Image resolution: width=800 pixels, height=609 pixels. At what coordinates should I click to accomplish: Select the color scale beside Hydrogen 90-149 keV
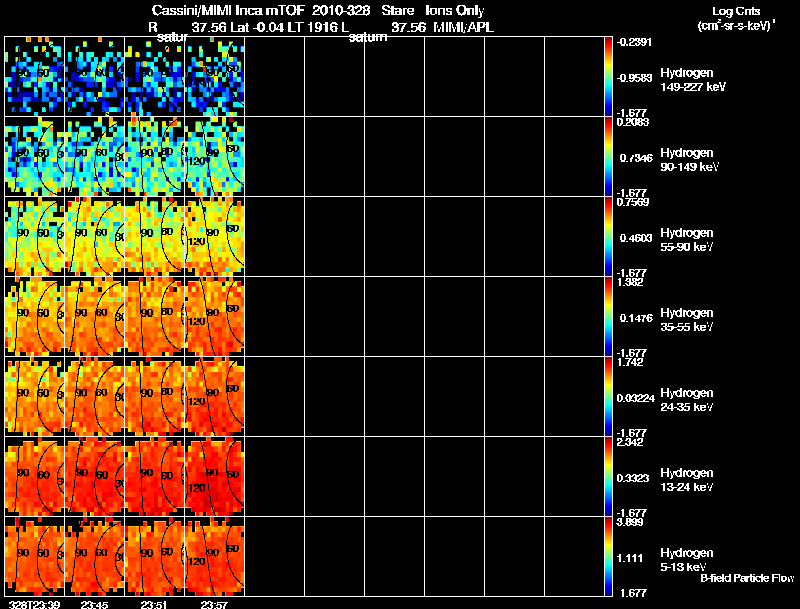pos(609,157)
